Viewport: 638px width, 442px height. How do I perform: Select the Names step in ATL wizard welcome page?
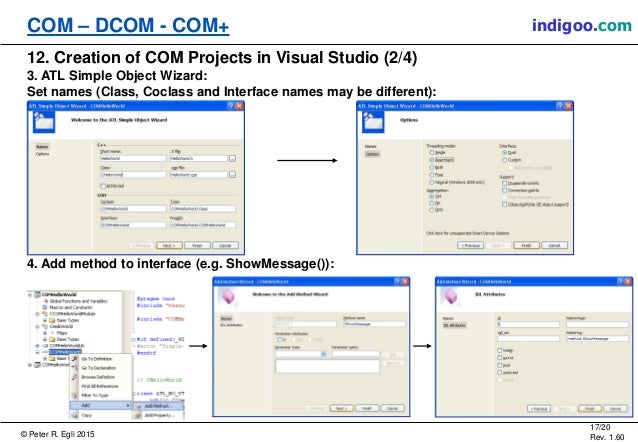tap(42, 147)
